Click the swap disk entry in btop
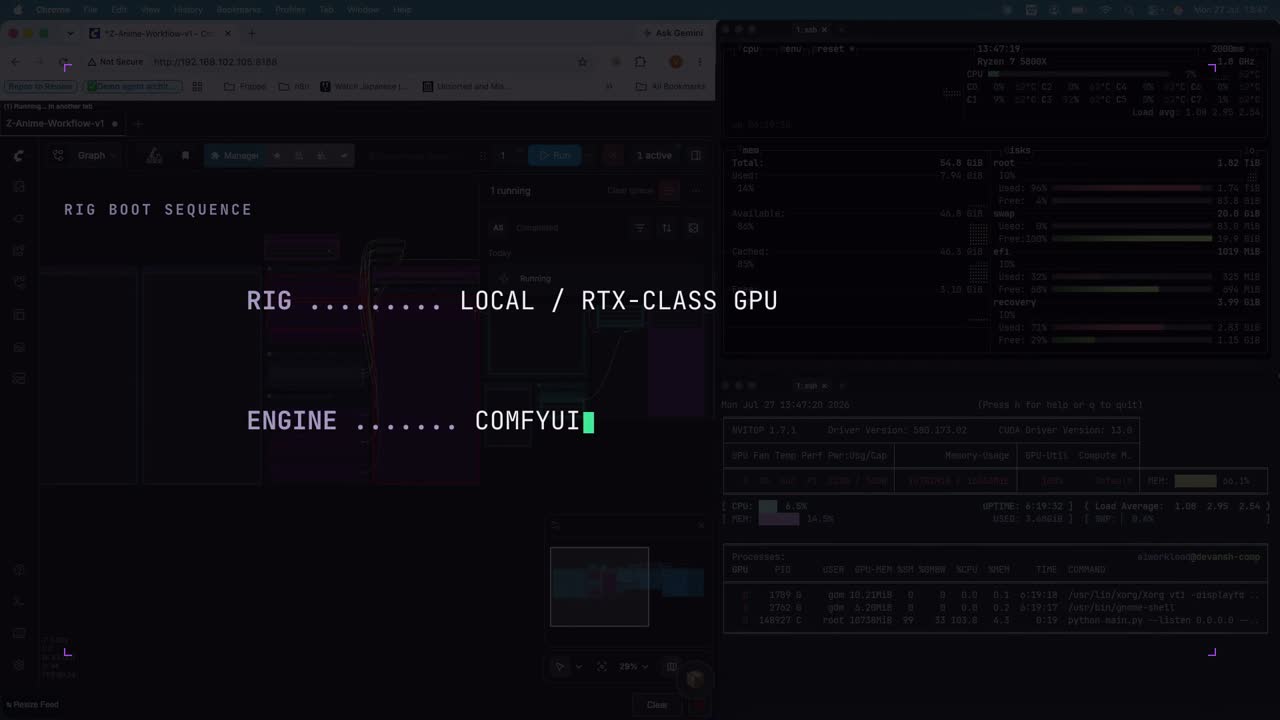Screen dimensions: 1280x720 pyautogui.click(x=1003, y=214)
